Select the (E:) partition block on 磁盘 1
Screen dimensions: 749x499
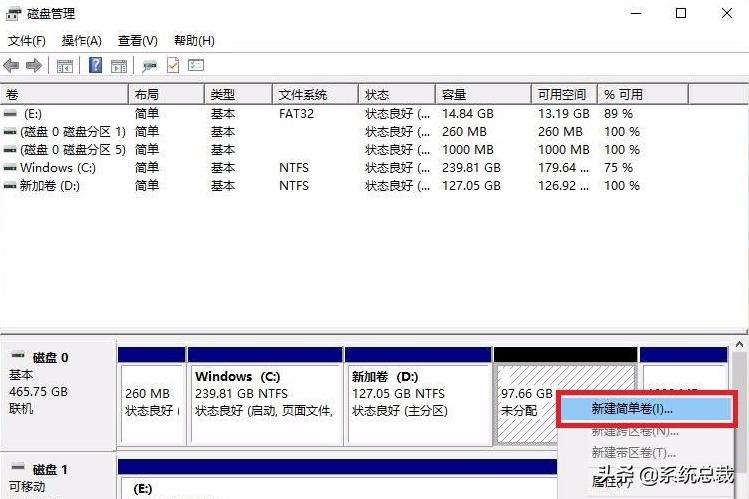click(x=337, y=480)
